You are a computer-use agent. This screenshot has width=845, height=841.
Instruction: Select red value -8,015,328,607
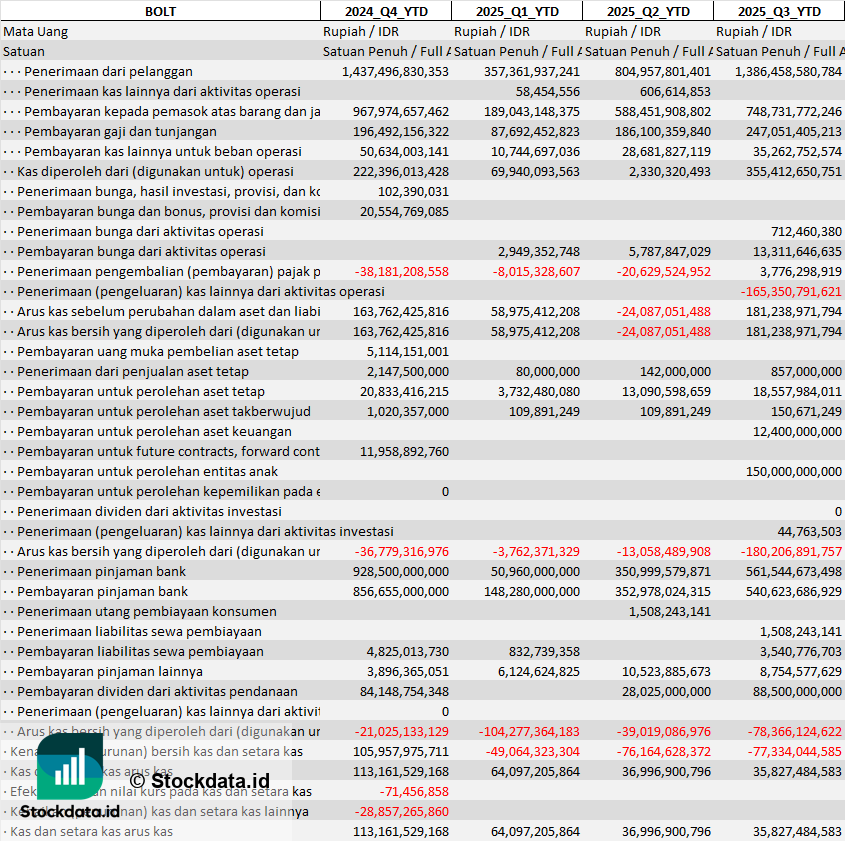pyautogui.click(x=536, y=272)
